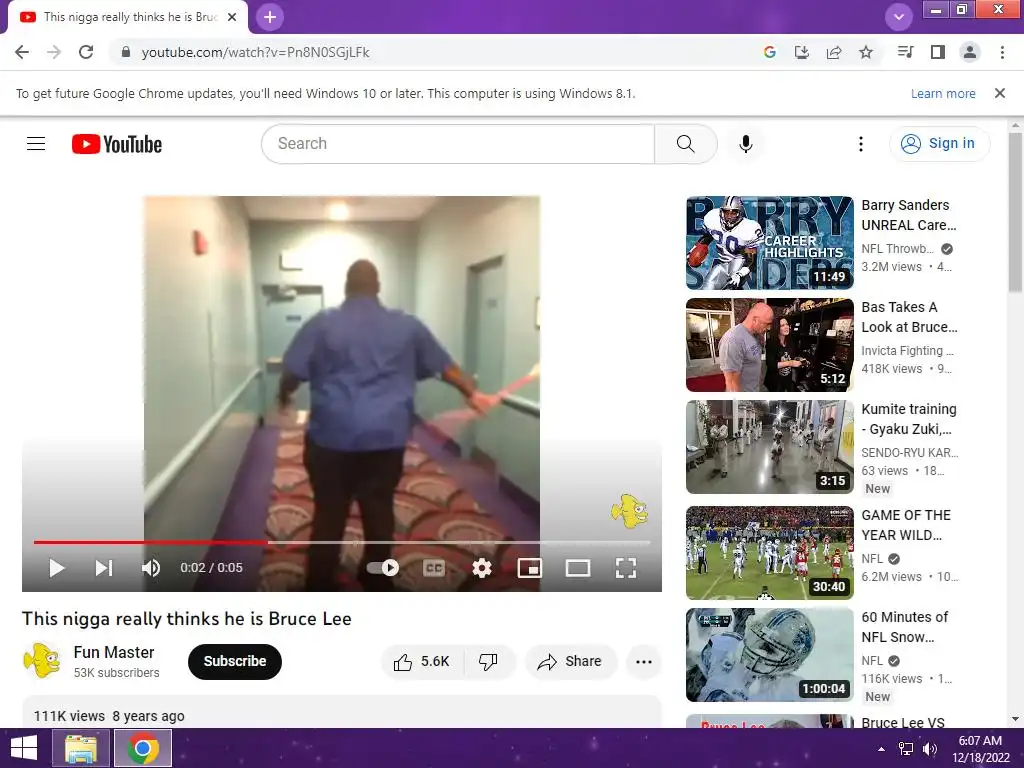
Task: Share this page from the address bar
Action: point(834,52)
